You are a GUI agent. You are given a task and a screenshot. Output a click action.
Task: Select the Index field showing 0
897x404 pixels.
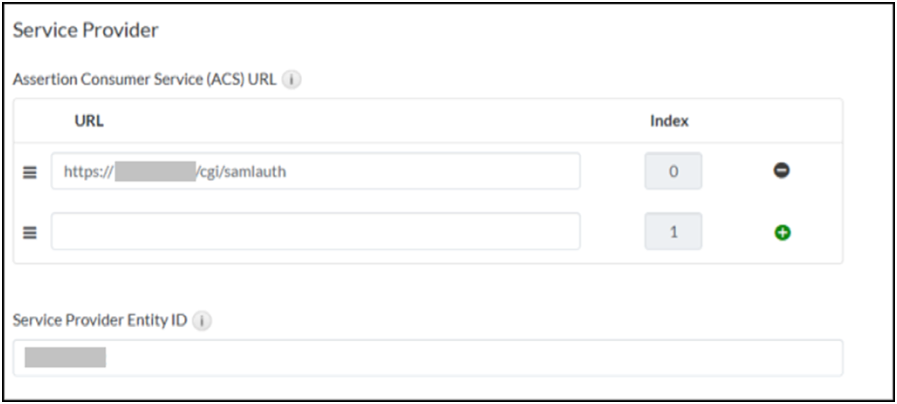click(x=673, y=171)
